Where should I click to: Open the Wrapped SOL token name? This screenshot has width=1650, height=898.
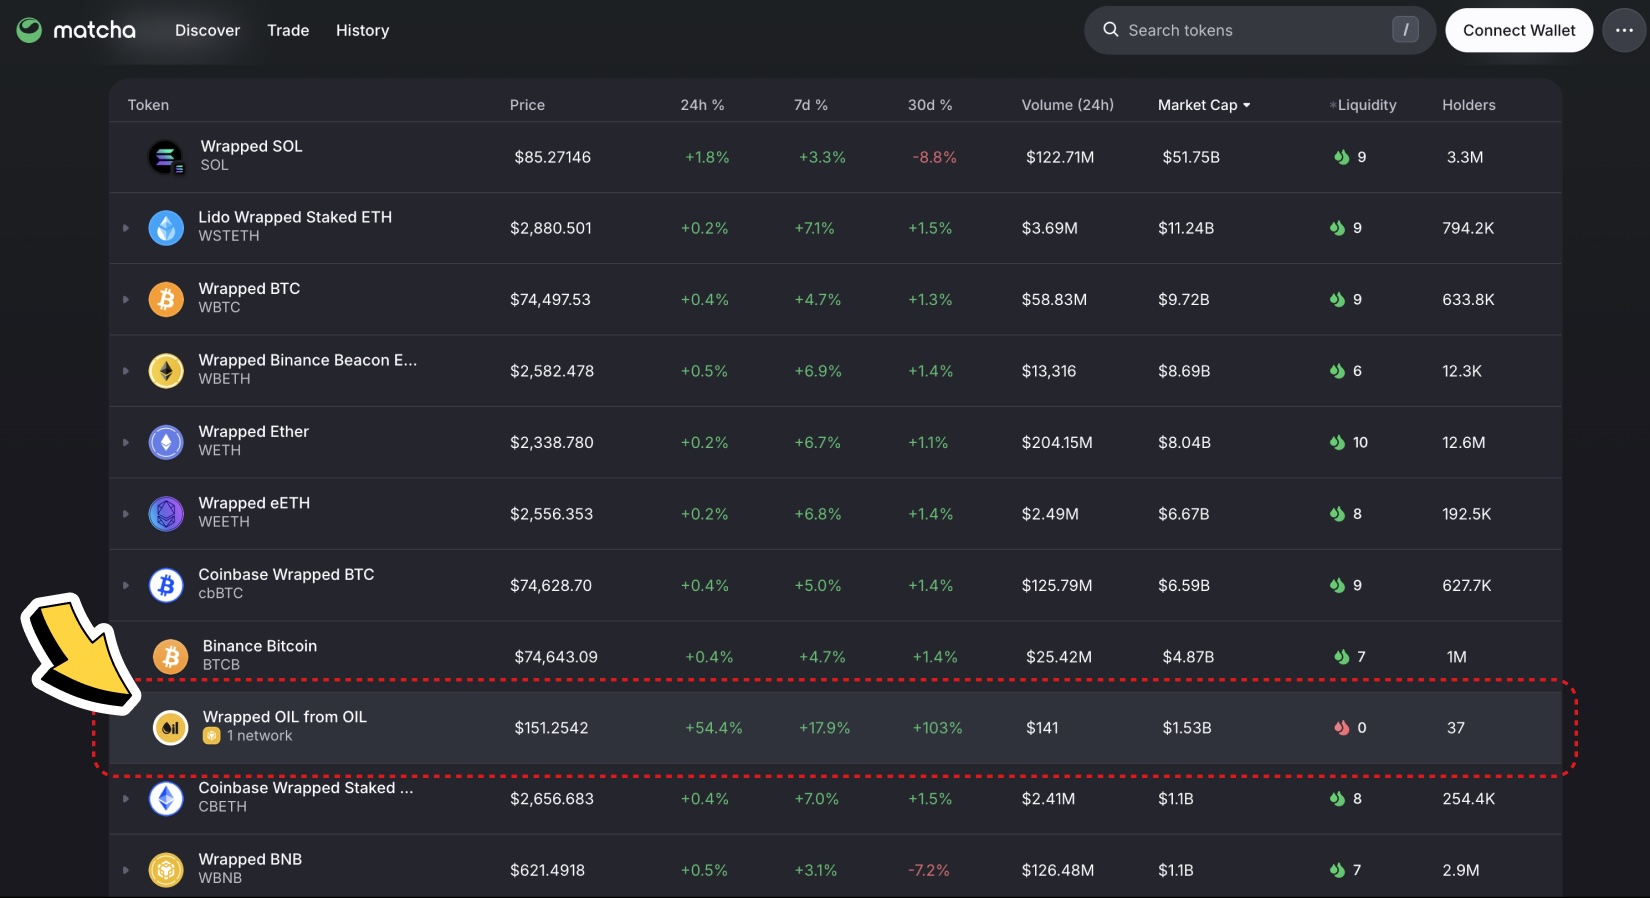251,146
